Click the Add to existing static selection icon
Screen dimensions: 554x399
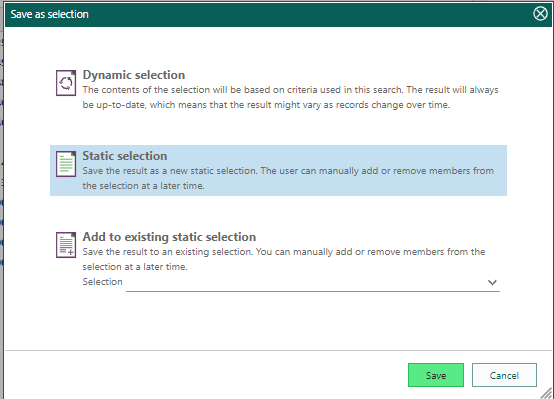tap(66, 245)
